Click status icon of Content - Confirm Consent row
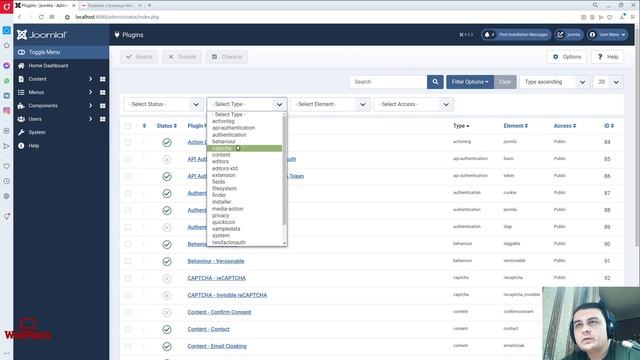The width and height of the screenshot is (640, 360). tap(167, 312)
